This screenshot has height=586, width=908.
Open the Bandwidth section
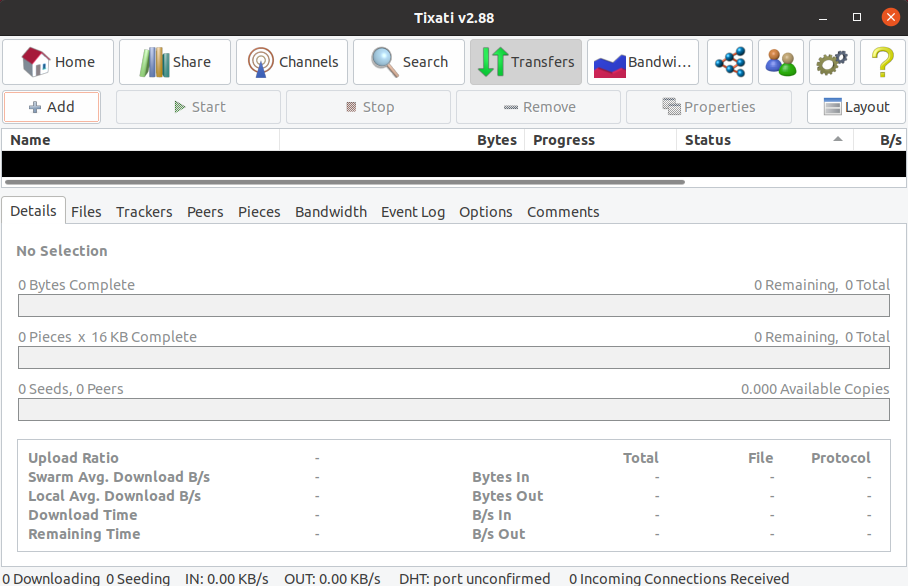(x=643, y=62)
